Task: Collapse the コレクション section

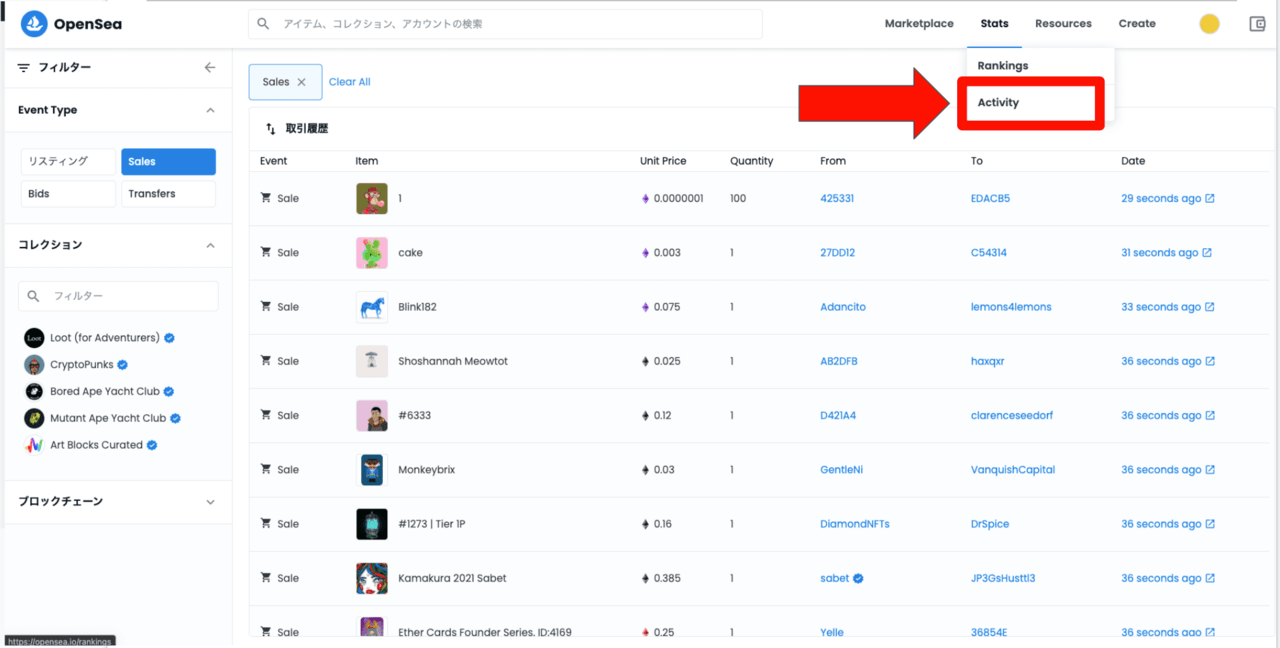Action: coord(210,245)
